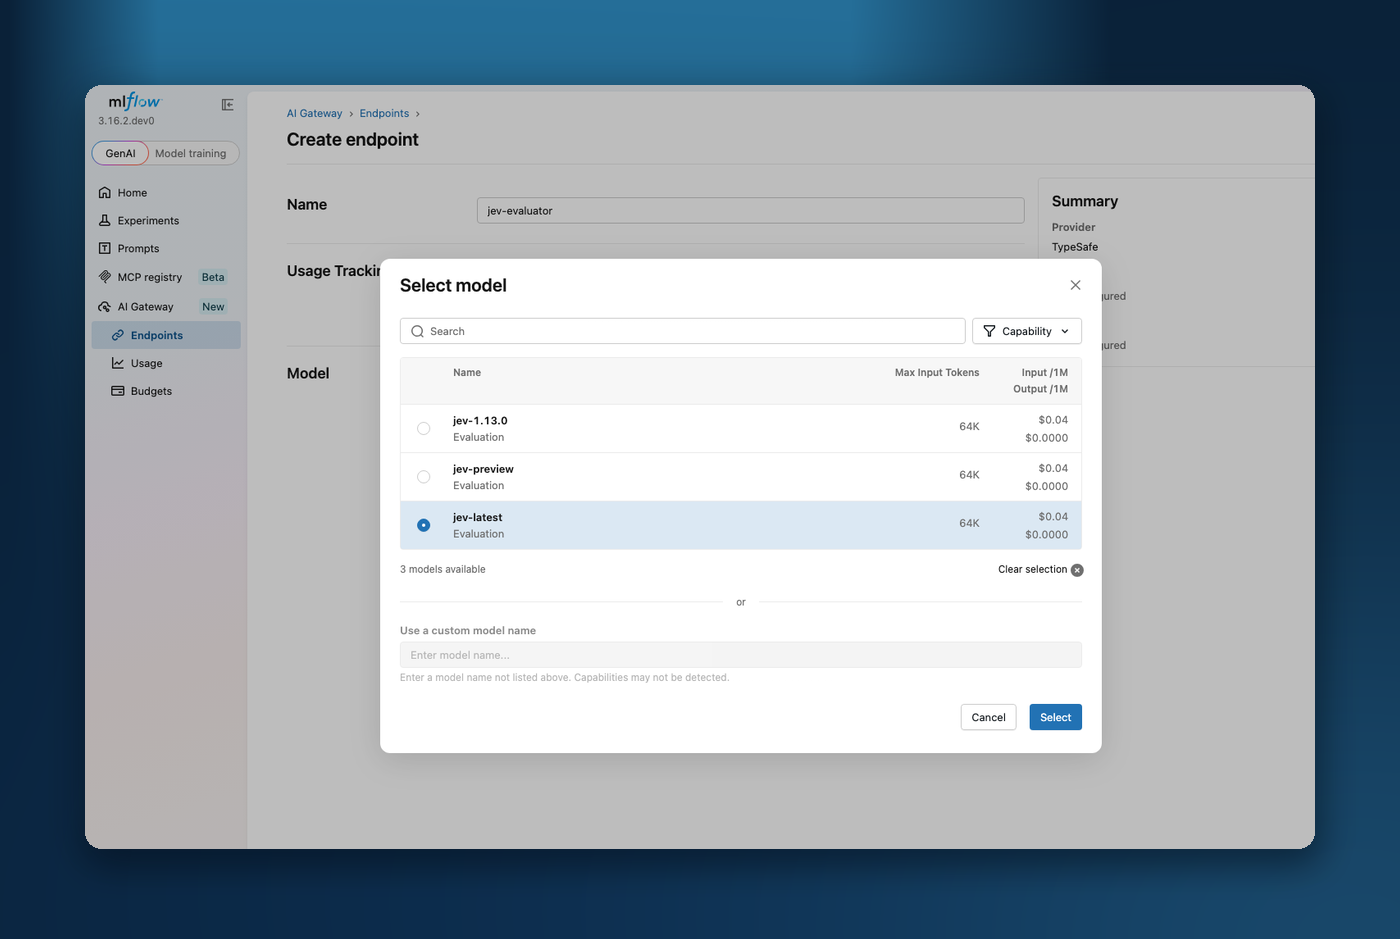
Task: Click the jev-1.13.0 model name
Action: (x=480, y=421)
